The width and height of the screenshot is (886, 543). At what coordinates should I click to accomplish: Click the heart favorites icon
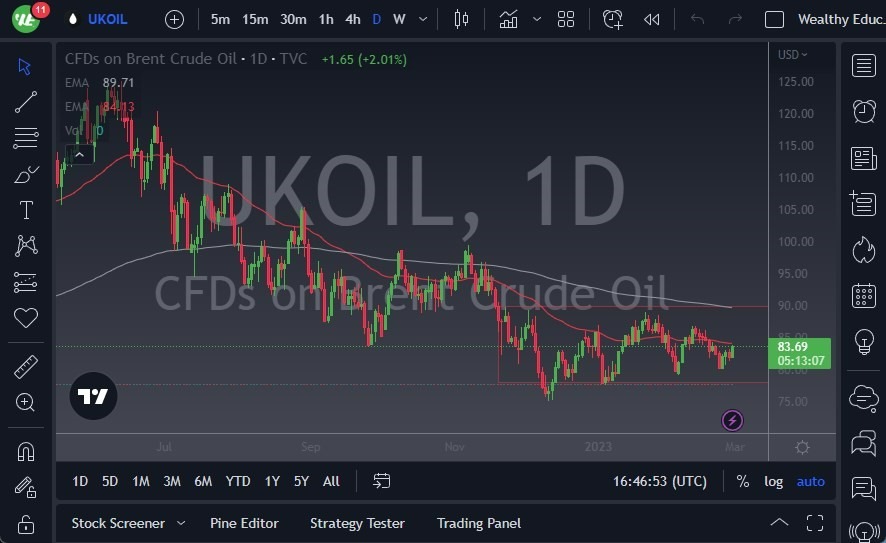[26, 318]
